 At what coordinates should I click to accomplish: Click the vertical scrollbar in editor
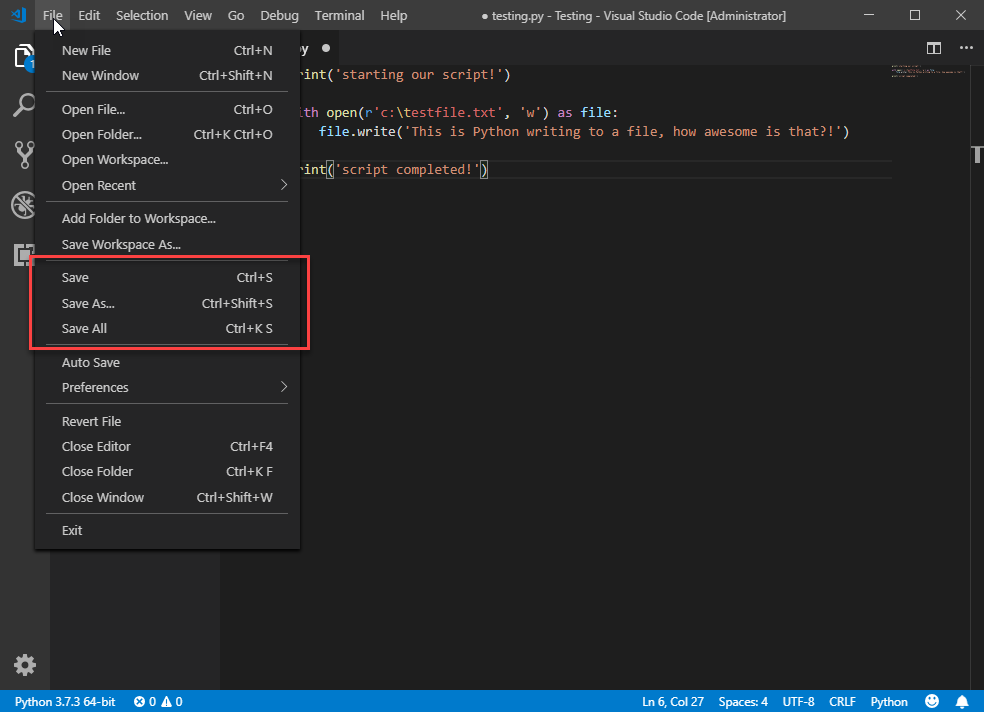[x=977, y=376]
